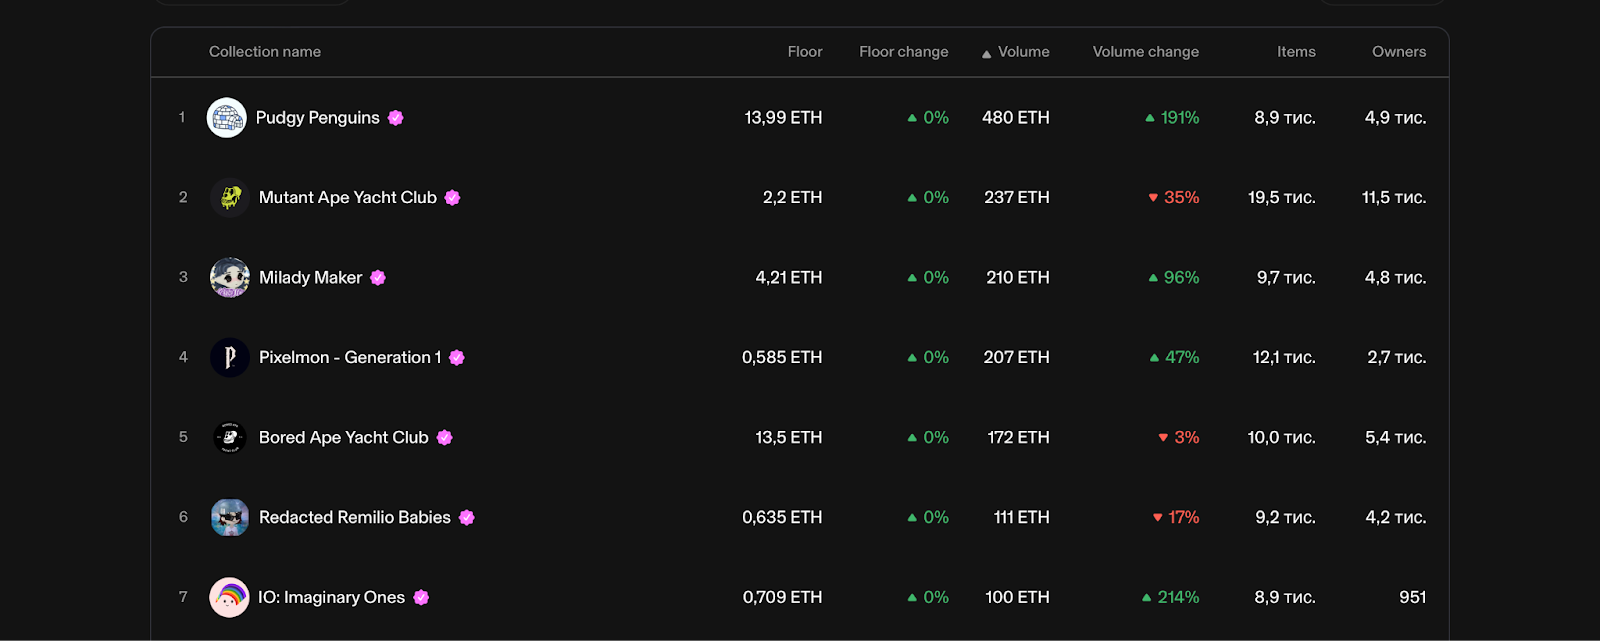Open the IO: Imaginary Ones link
Viewport: 1600px width, 641px height.
tap(332, 598)
